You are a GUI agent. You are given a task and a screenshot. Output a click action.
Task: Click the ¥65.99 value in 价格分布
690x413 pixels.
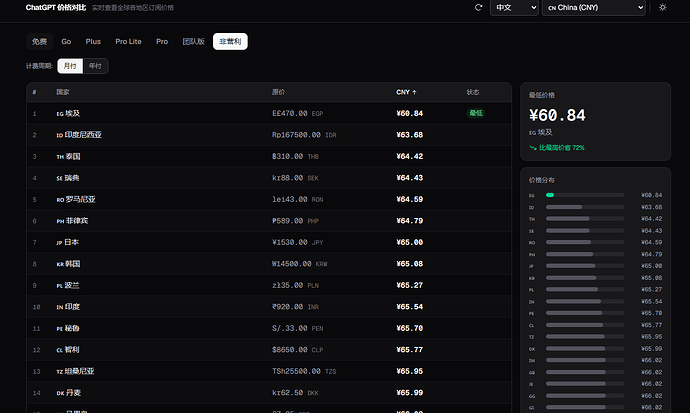pos(651,349)
